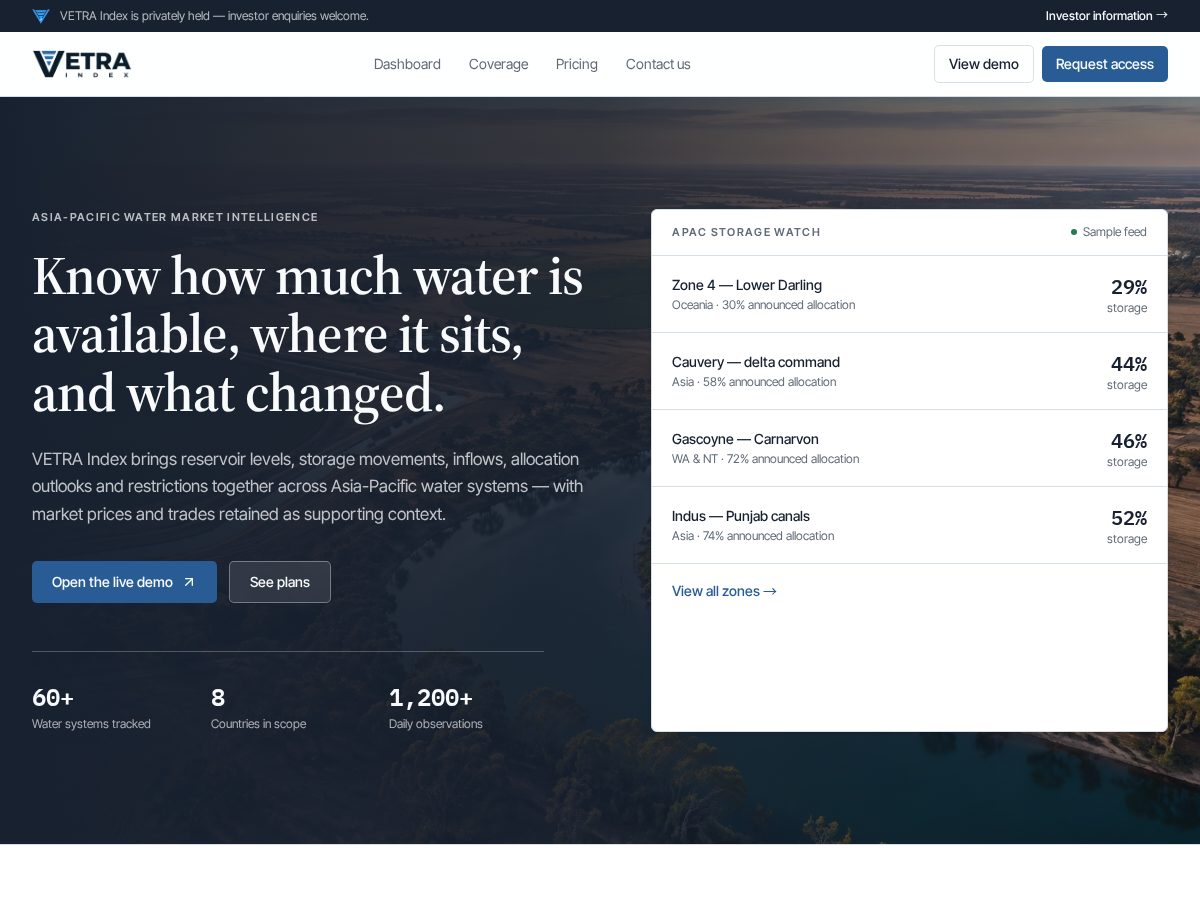Image resolution: width=1200 pixels, height=900 pixels.
Task: Select Cauvery — delta command row
Action: [909, 371]
